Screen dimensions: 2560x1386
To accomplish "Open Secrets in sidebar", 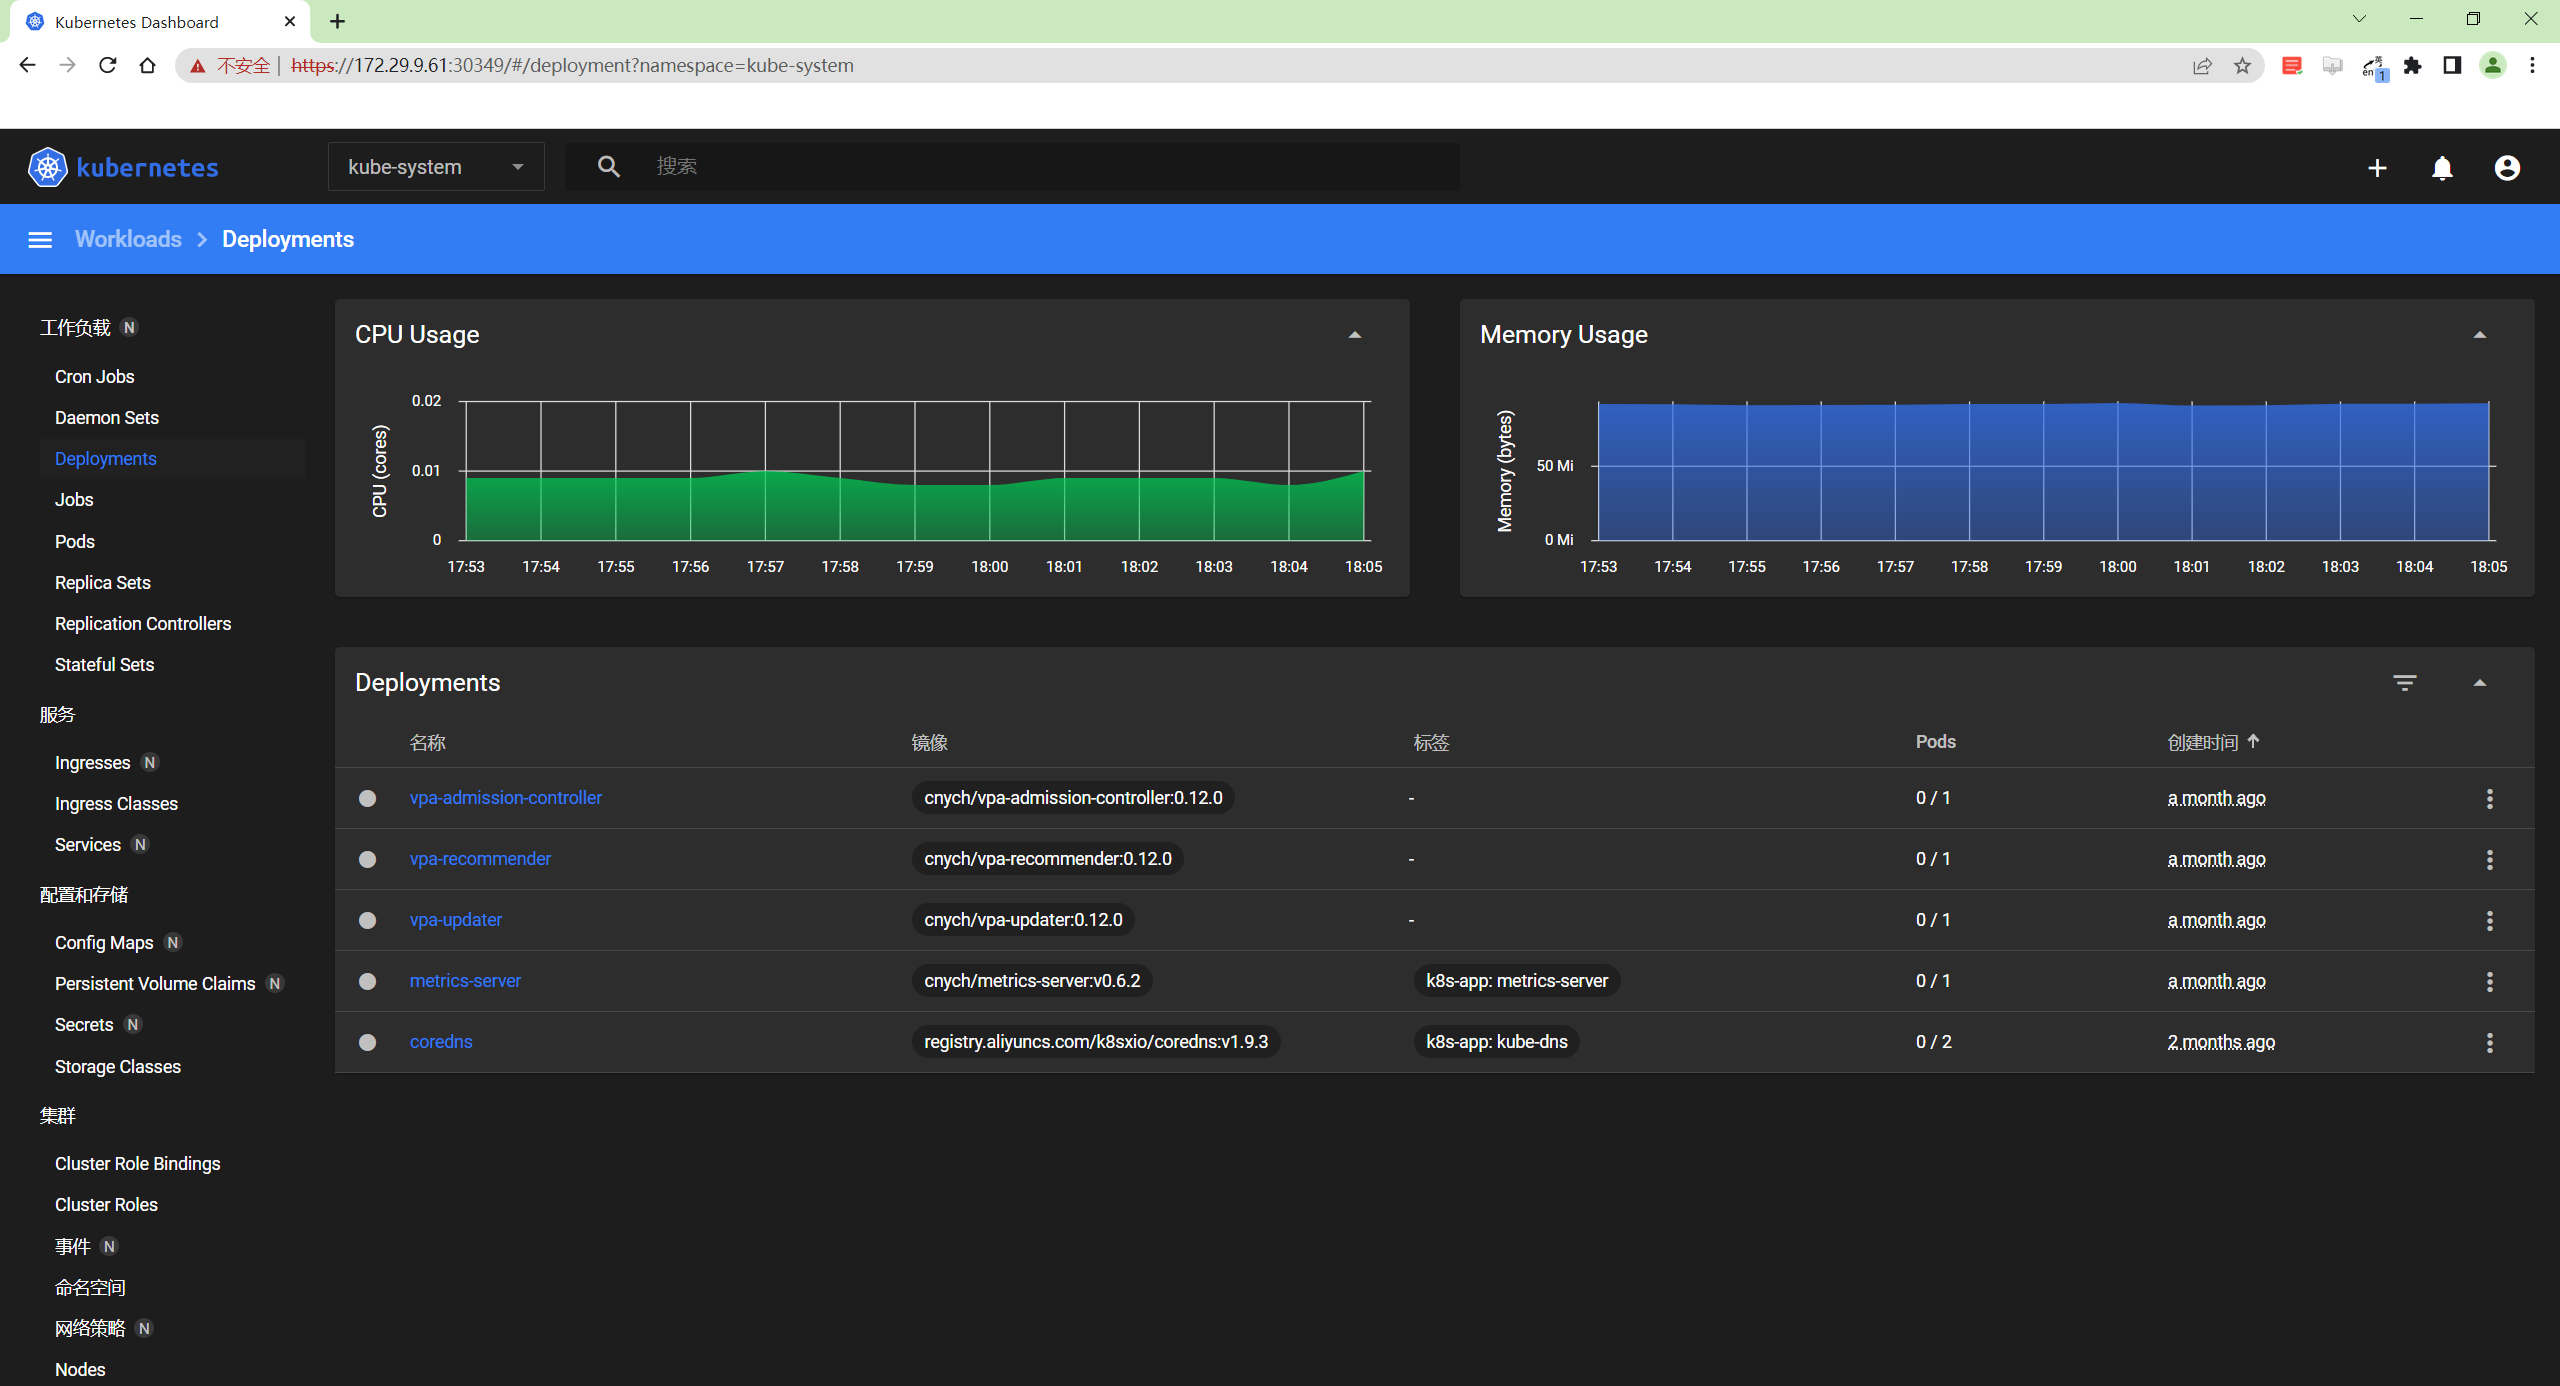I will tap(84, 1025).
